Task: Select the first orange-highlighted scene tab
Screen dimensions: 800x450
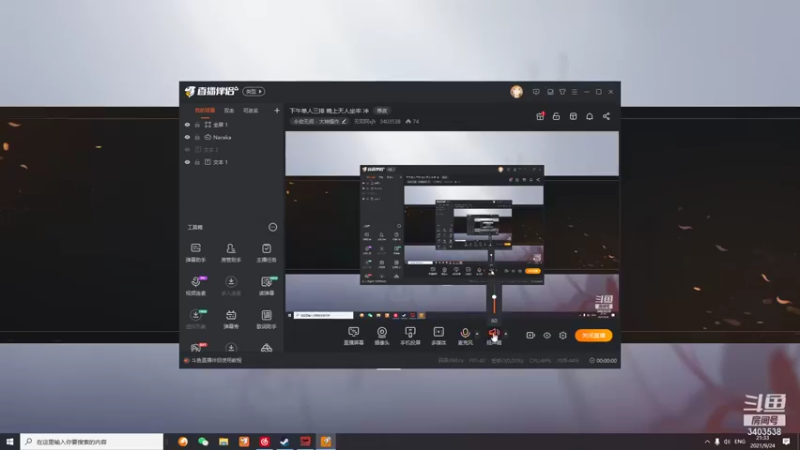Action: (x=205, y=110)
